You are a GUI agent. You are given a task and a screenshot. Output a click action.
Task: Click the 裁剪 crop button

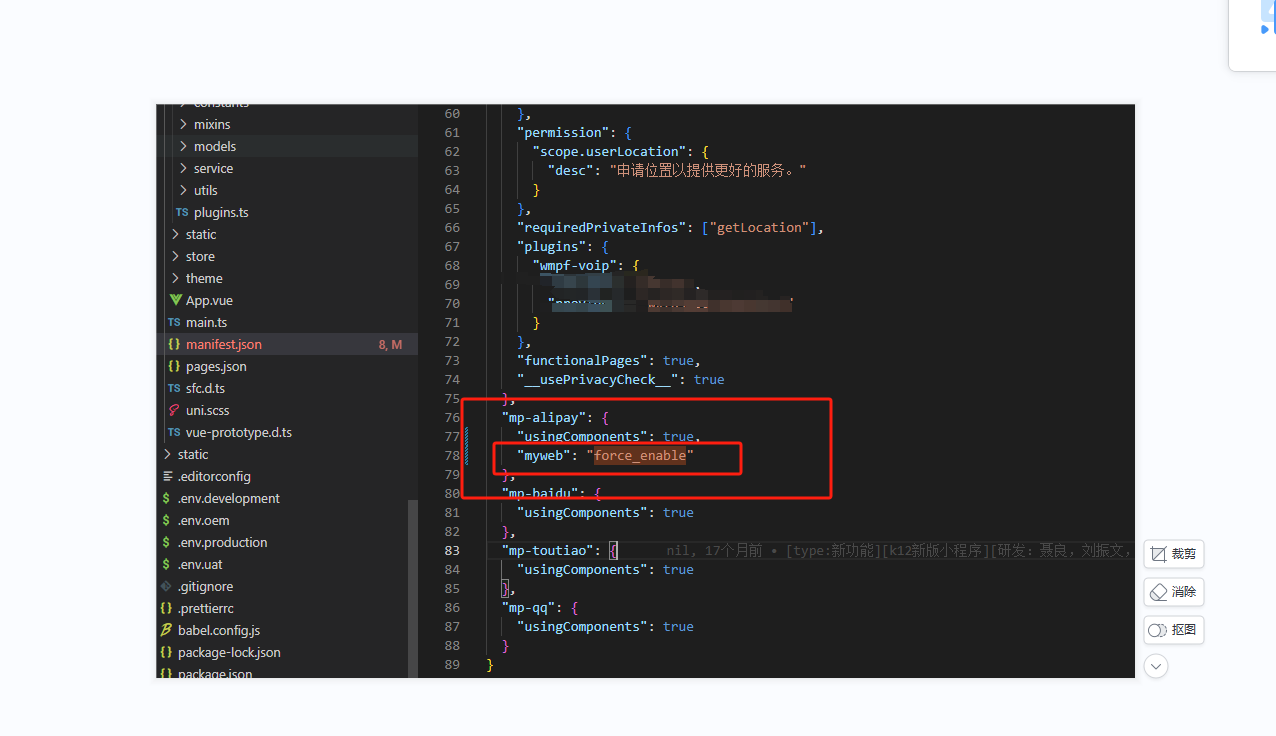(1174, 553)
